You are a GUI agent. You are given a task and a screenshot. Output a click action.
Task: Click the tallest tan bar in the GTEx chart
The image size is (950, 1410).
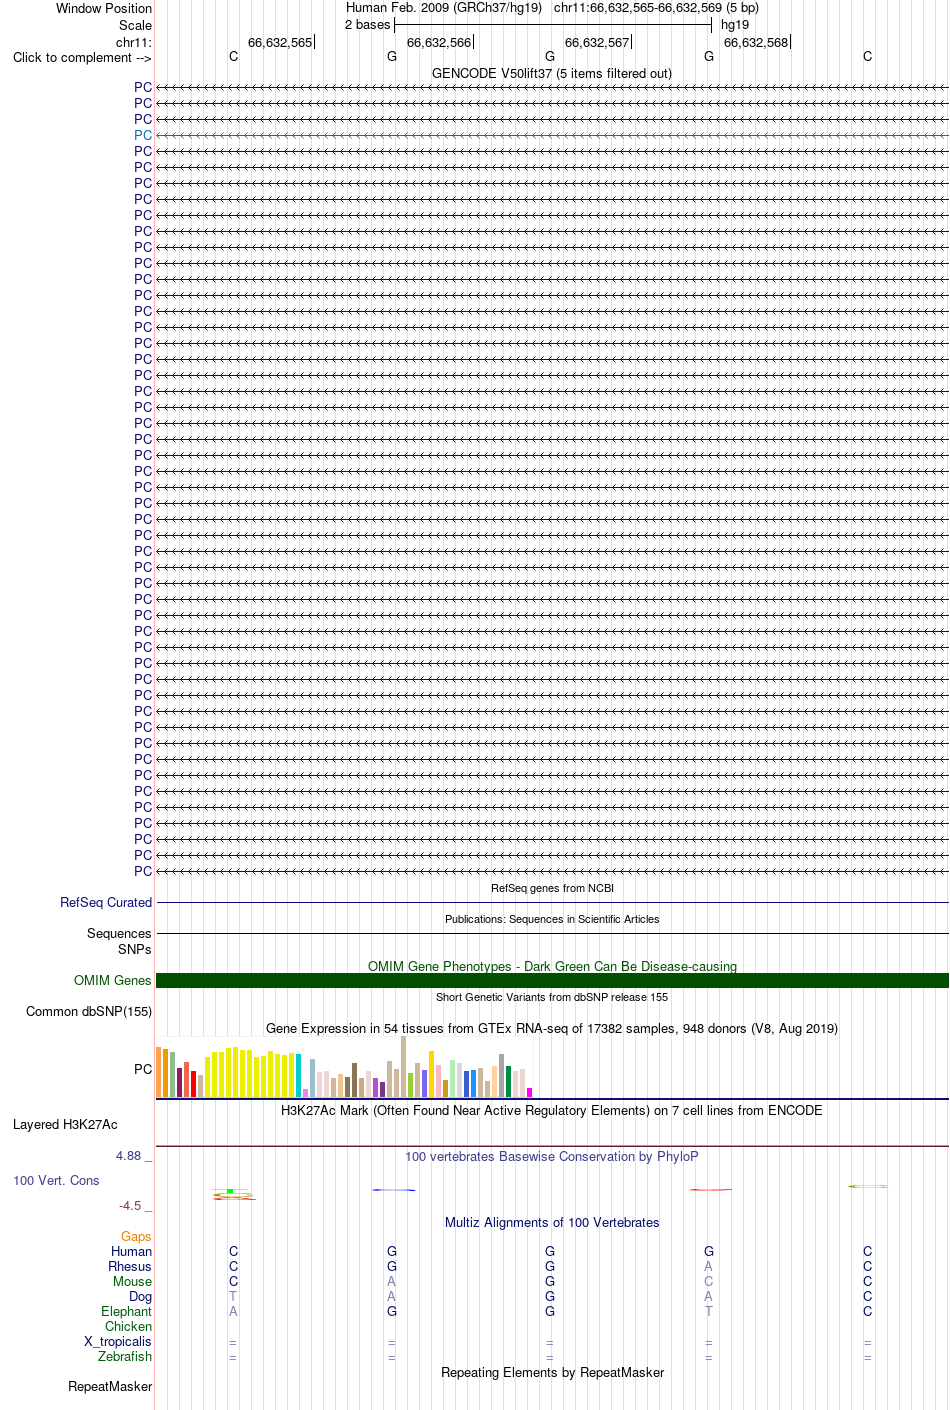[403, 1067]
